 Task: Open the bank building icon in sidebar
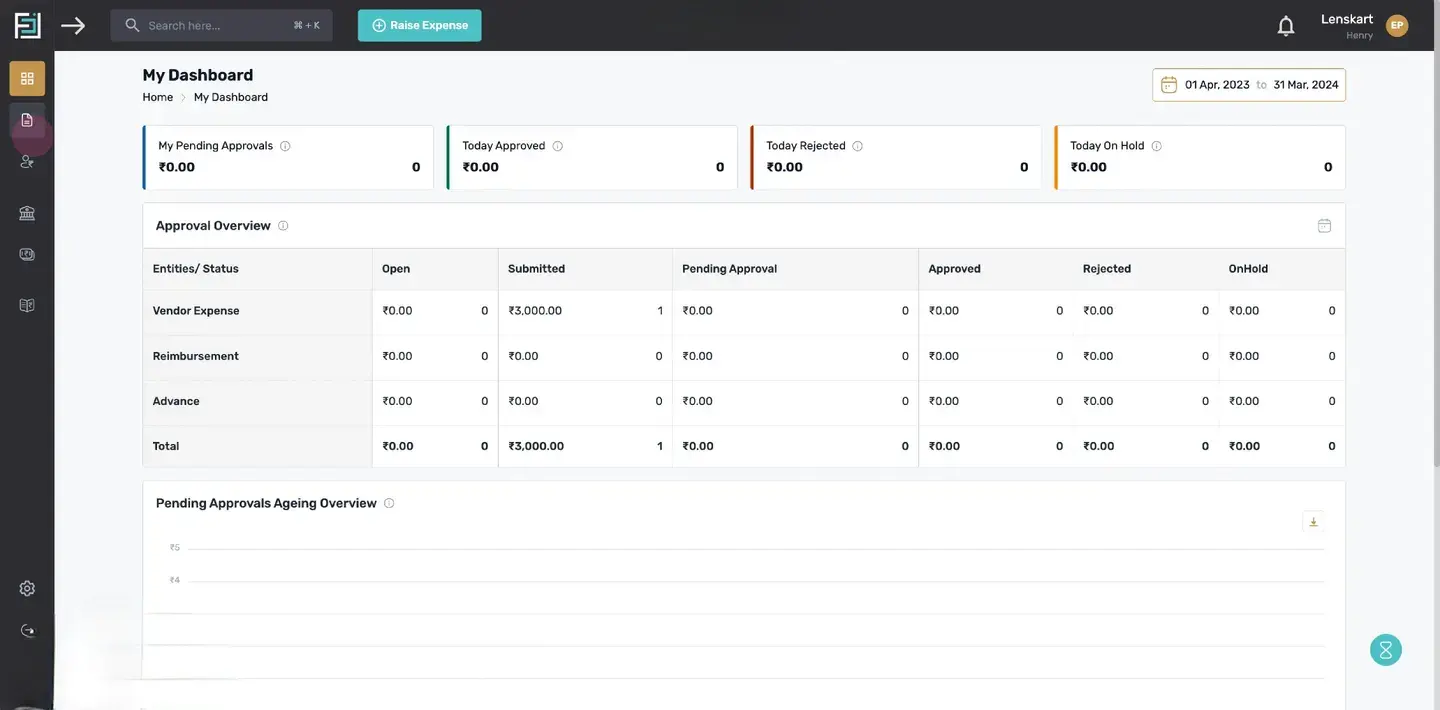[27, 213]
